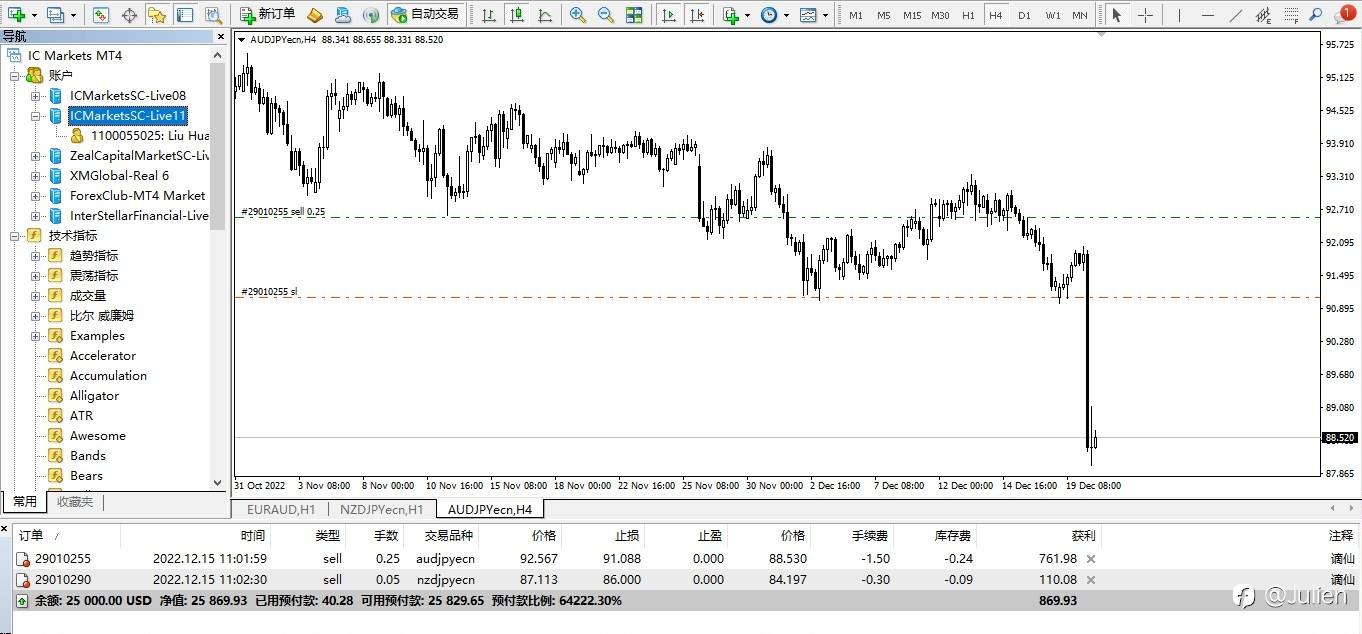Open new chart dropdown arrow
Screen dimensions: 1362x634
pyautogui.click(x=34, y=15)
